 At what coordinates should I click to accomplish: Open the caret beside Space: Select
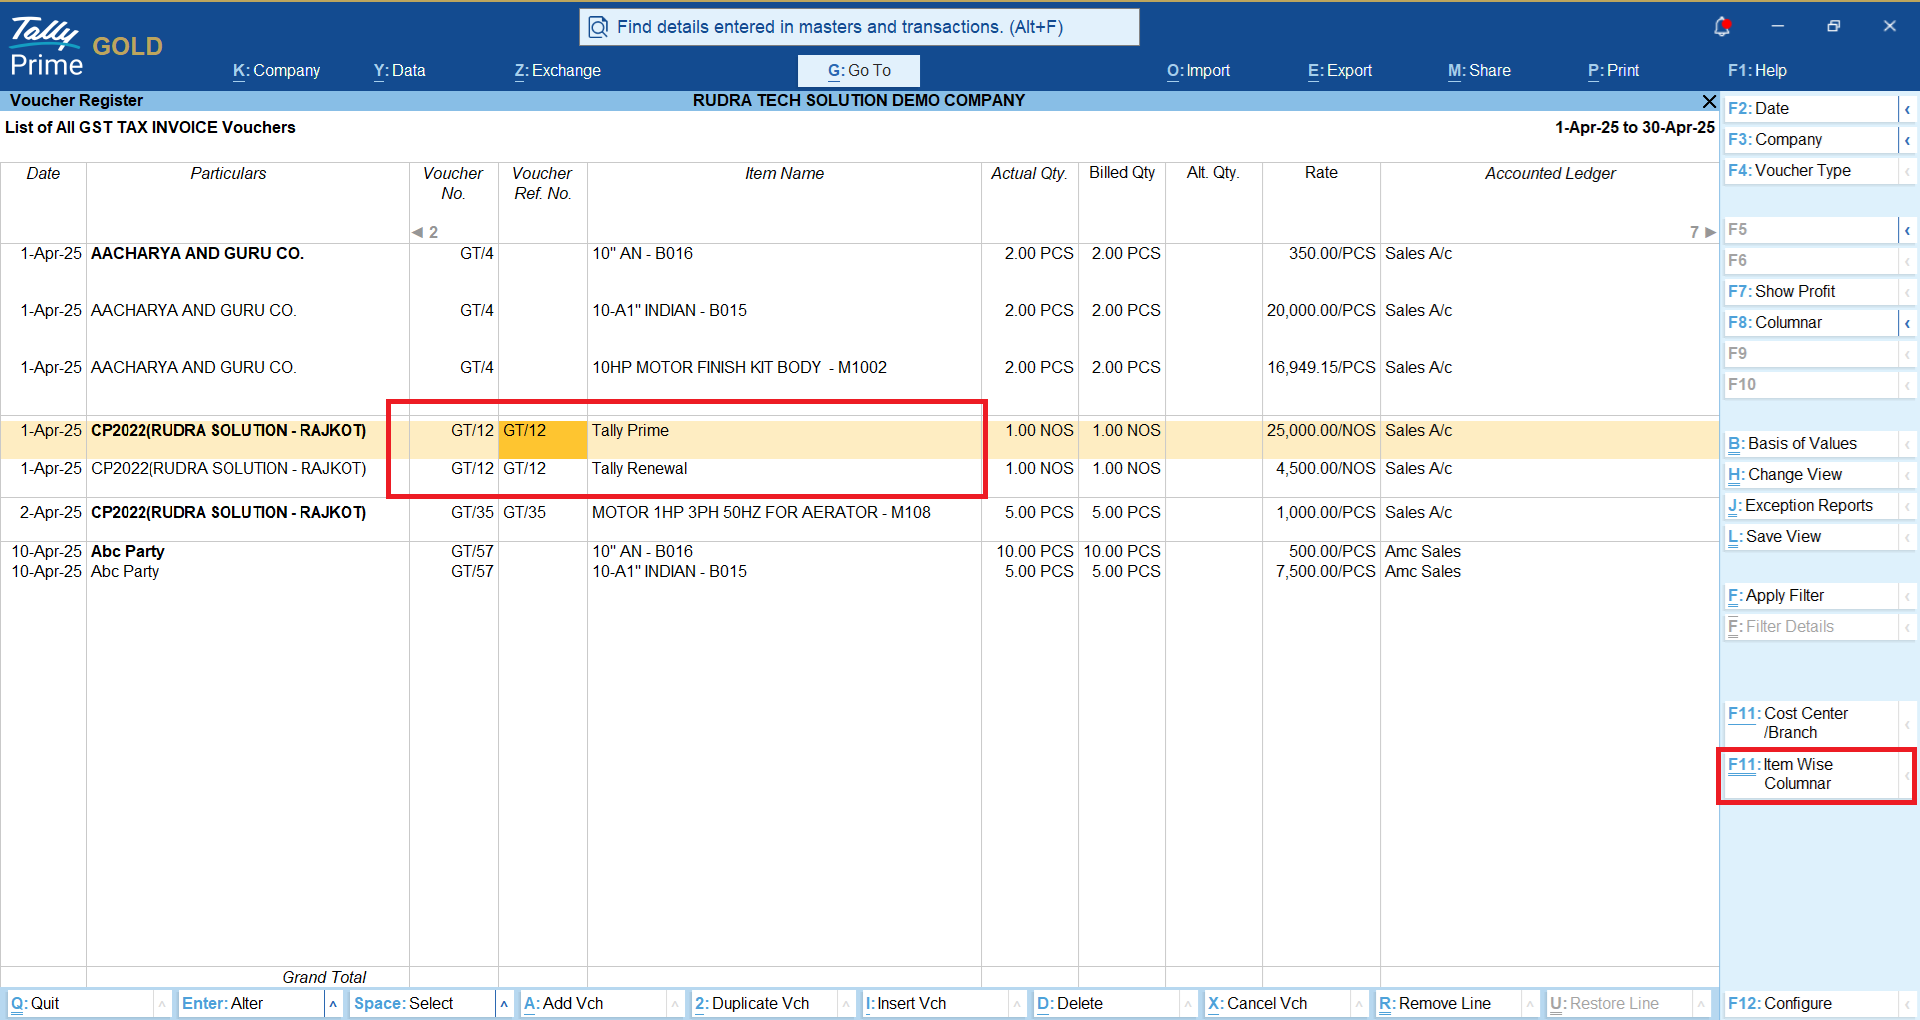pos(504,1004)
